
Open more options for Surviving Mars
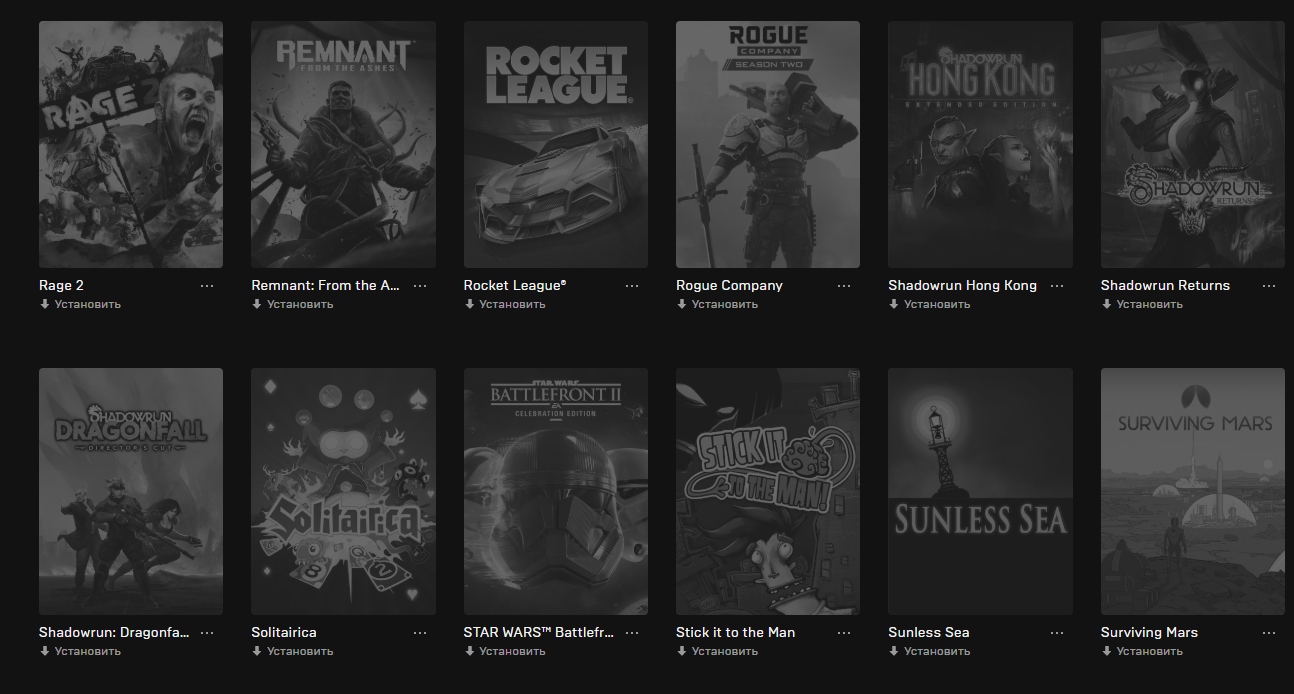click(x=1269, y=632)
